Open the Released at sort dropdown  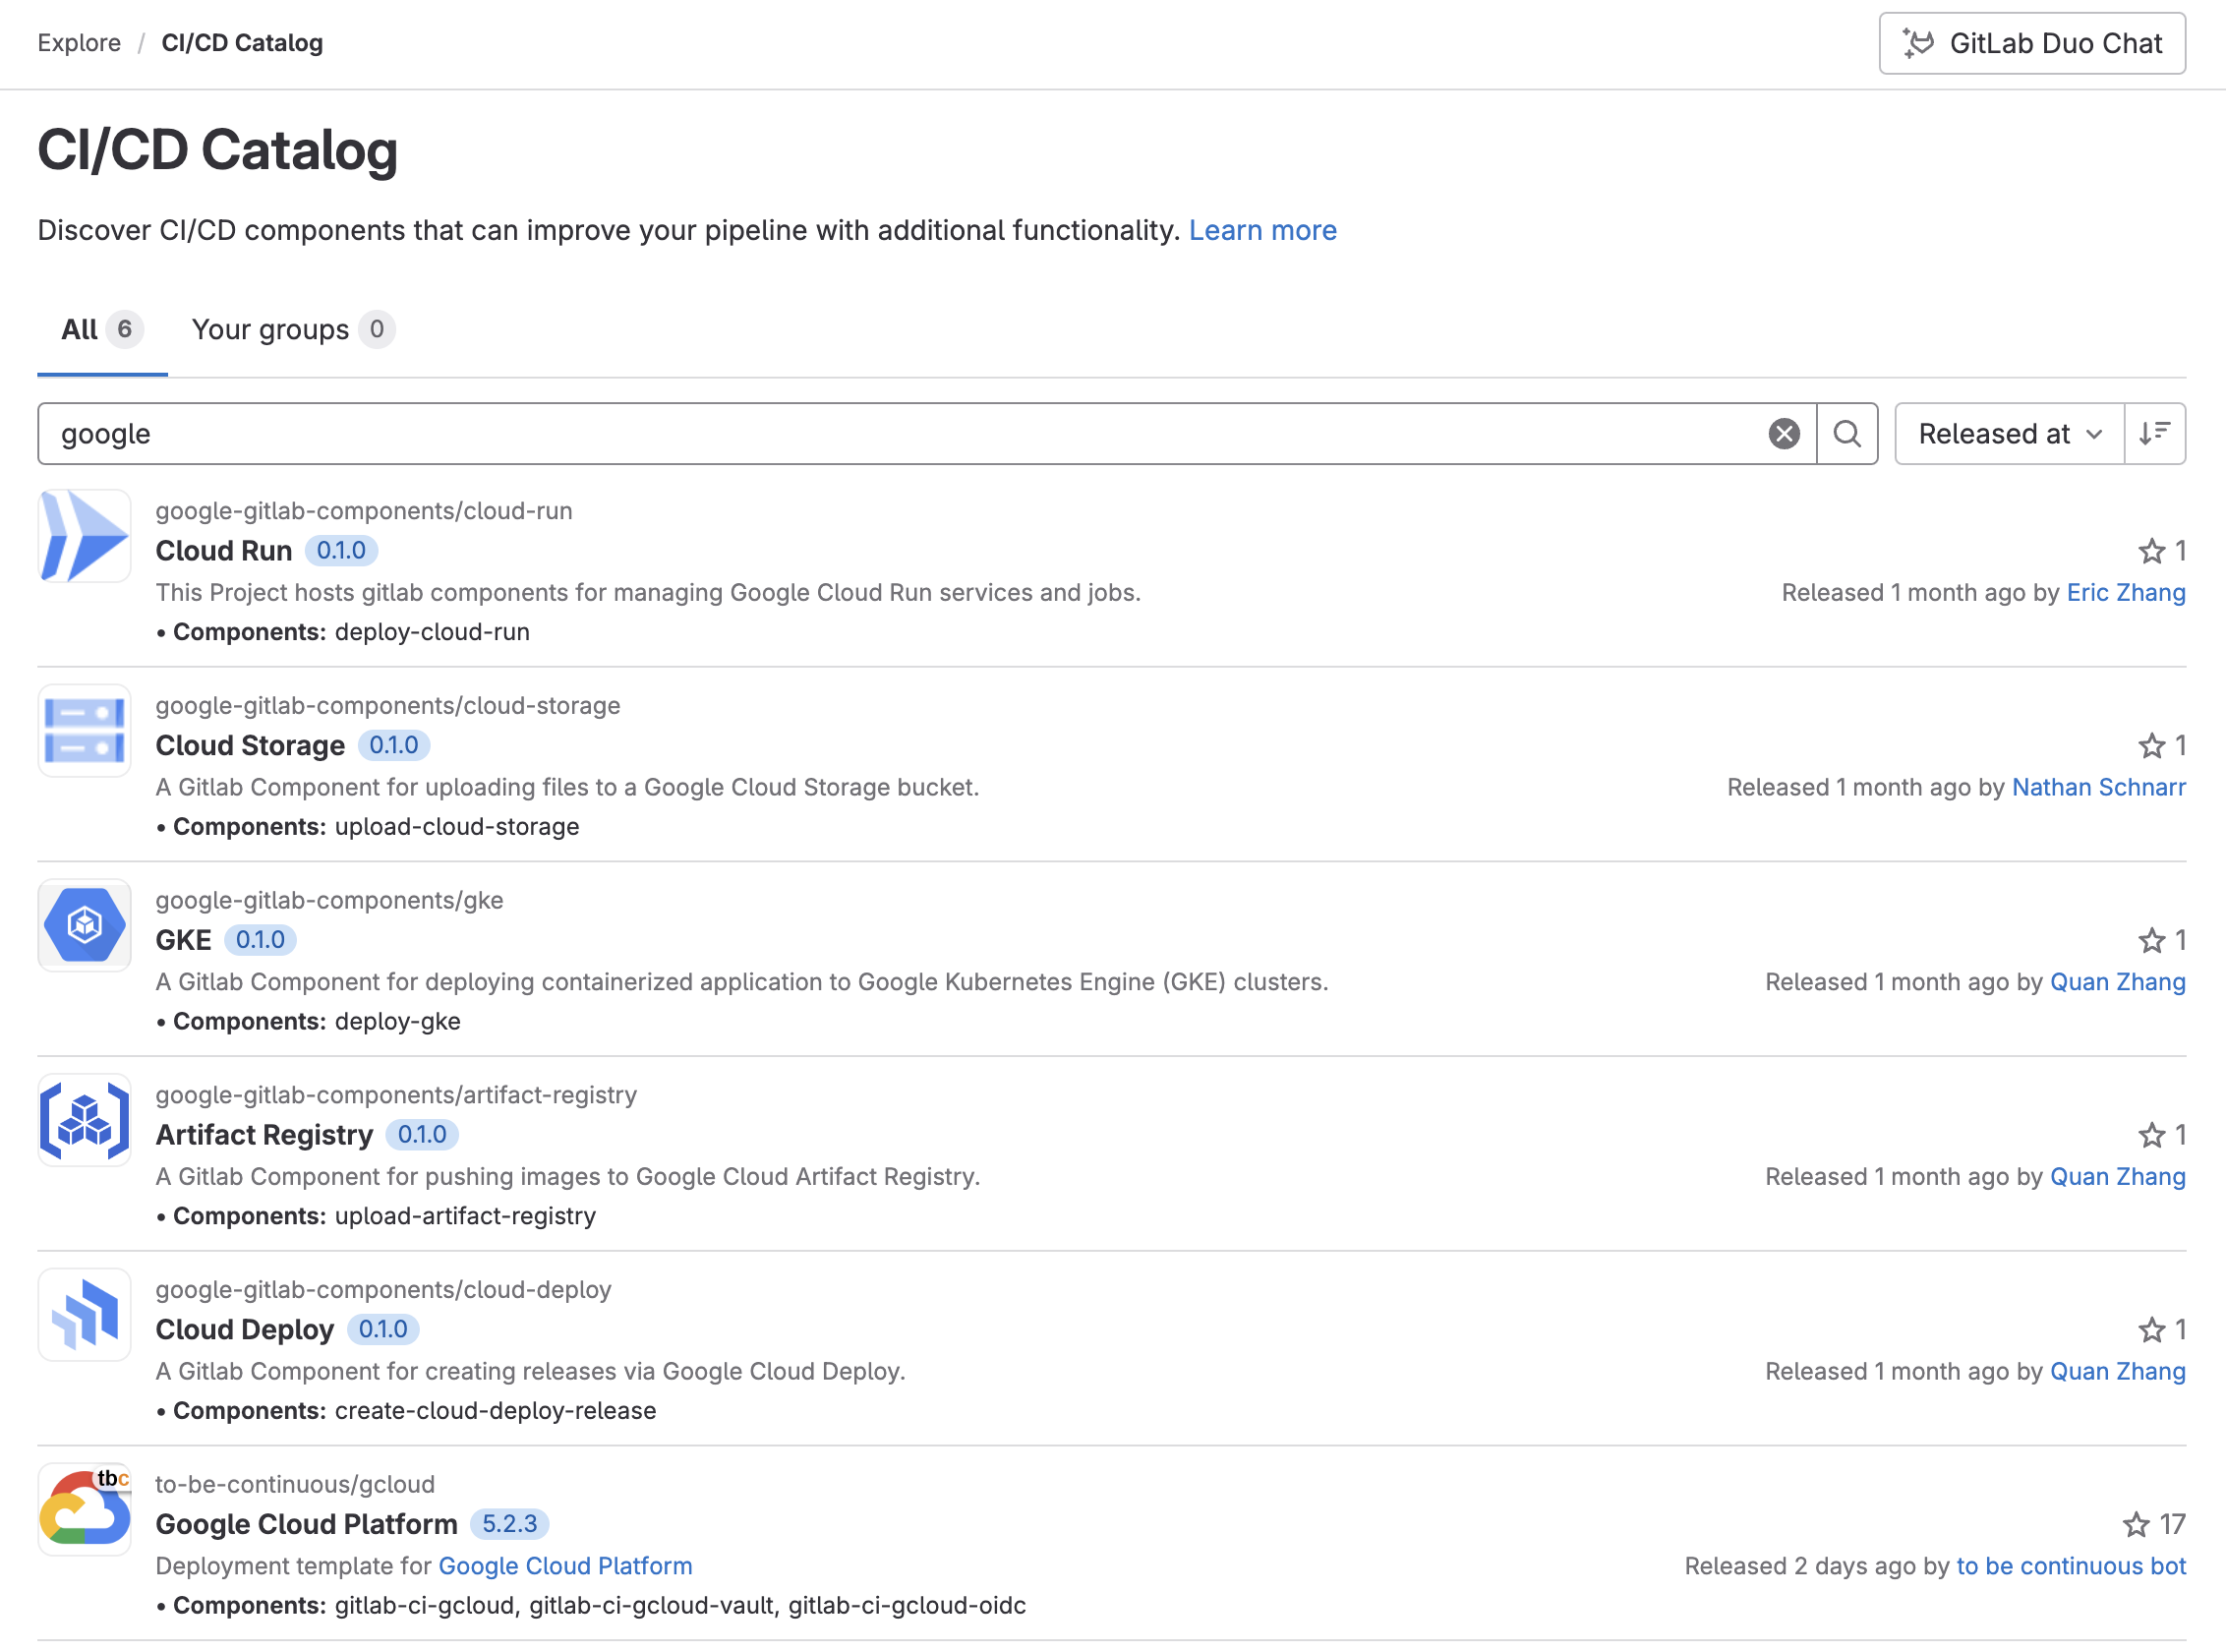[x=2009, y=434]
